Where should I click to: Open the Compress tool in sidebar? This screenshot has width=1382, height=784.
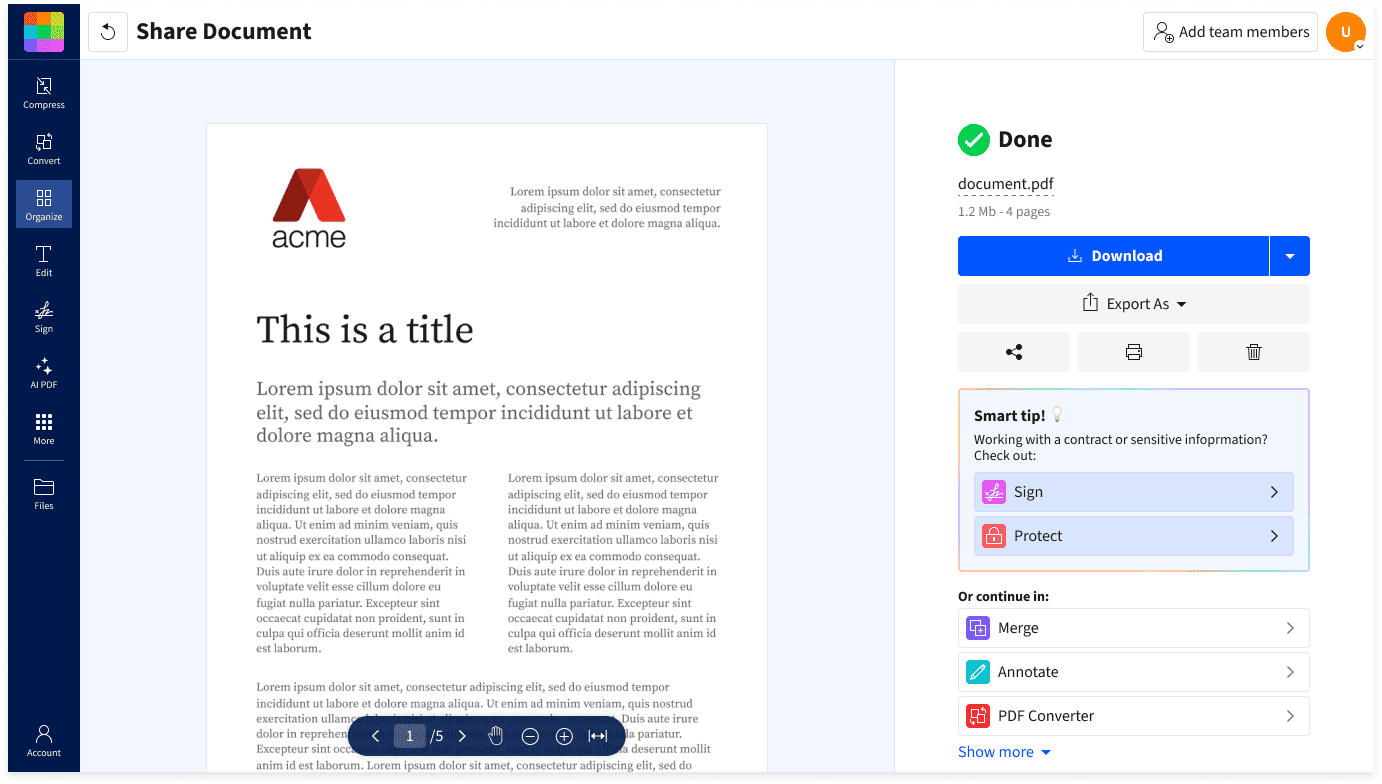pos(44,93)
